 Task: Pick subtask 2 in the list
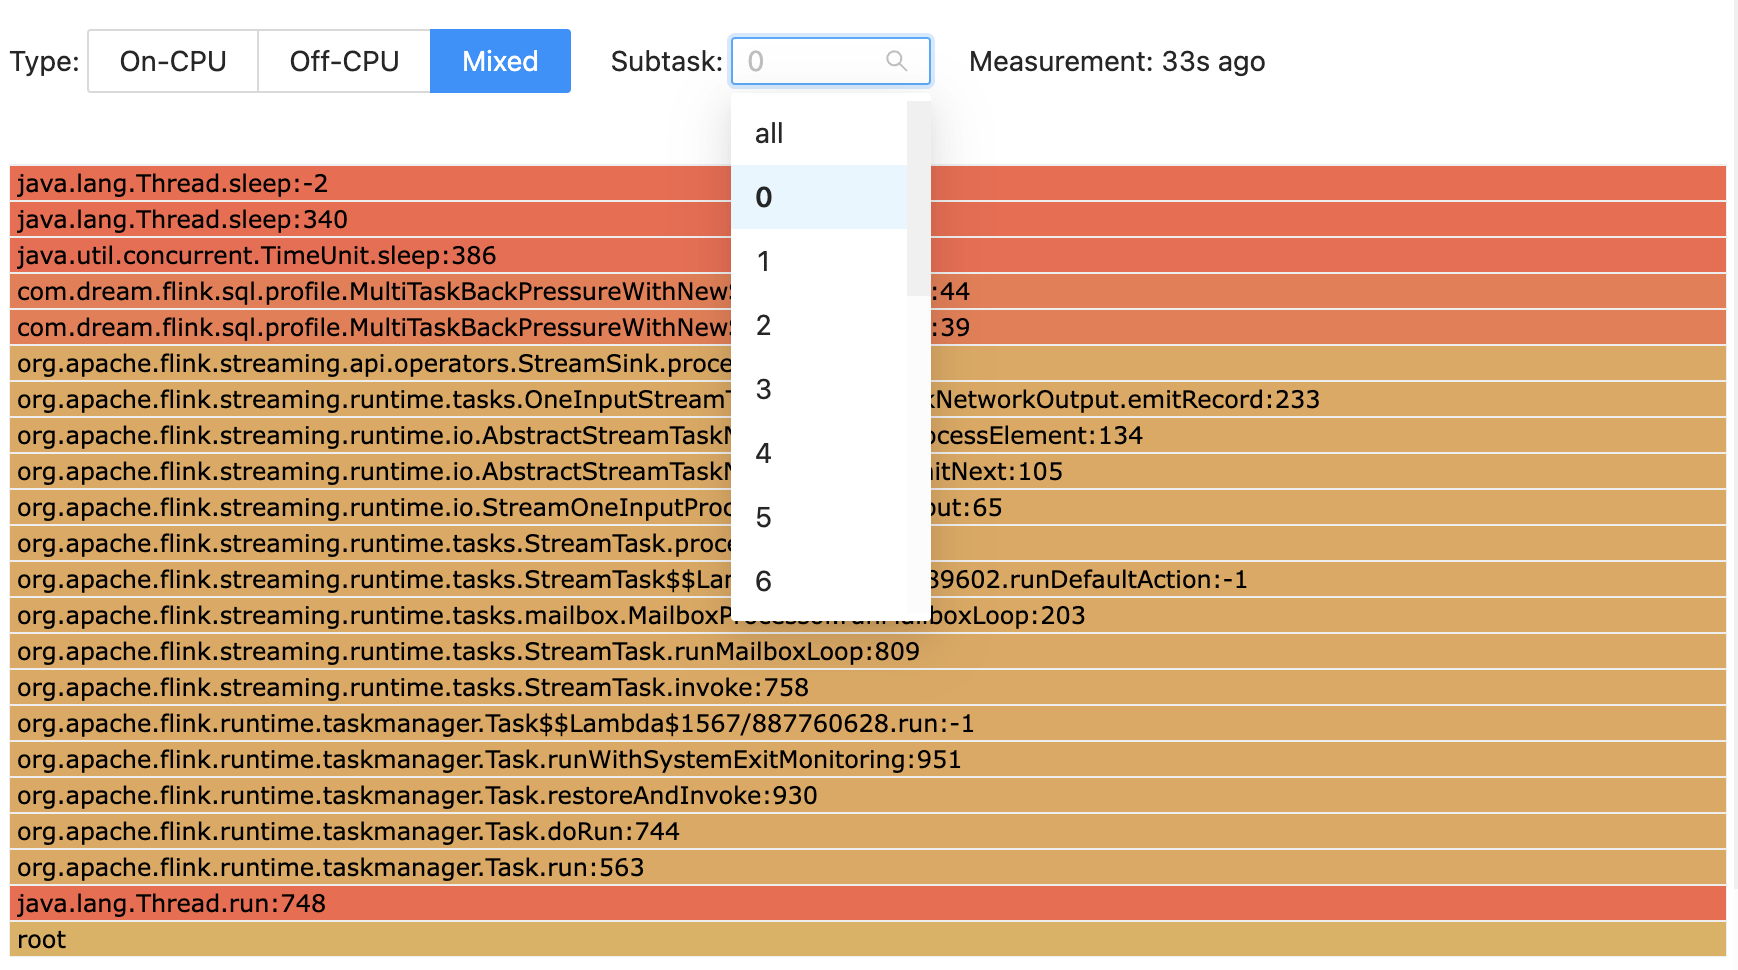pos(819,325)
